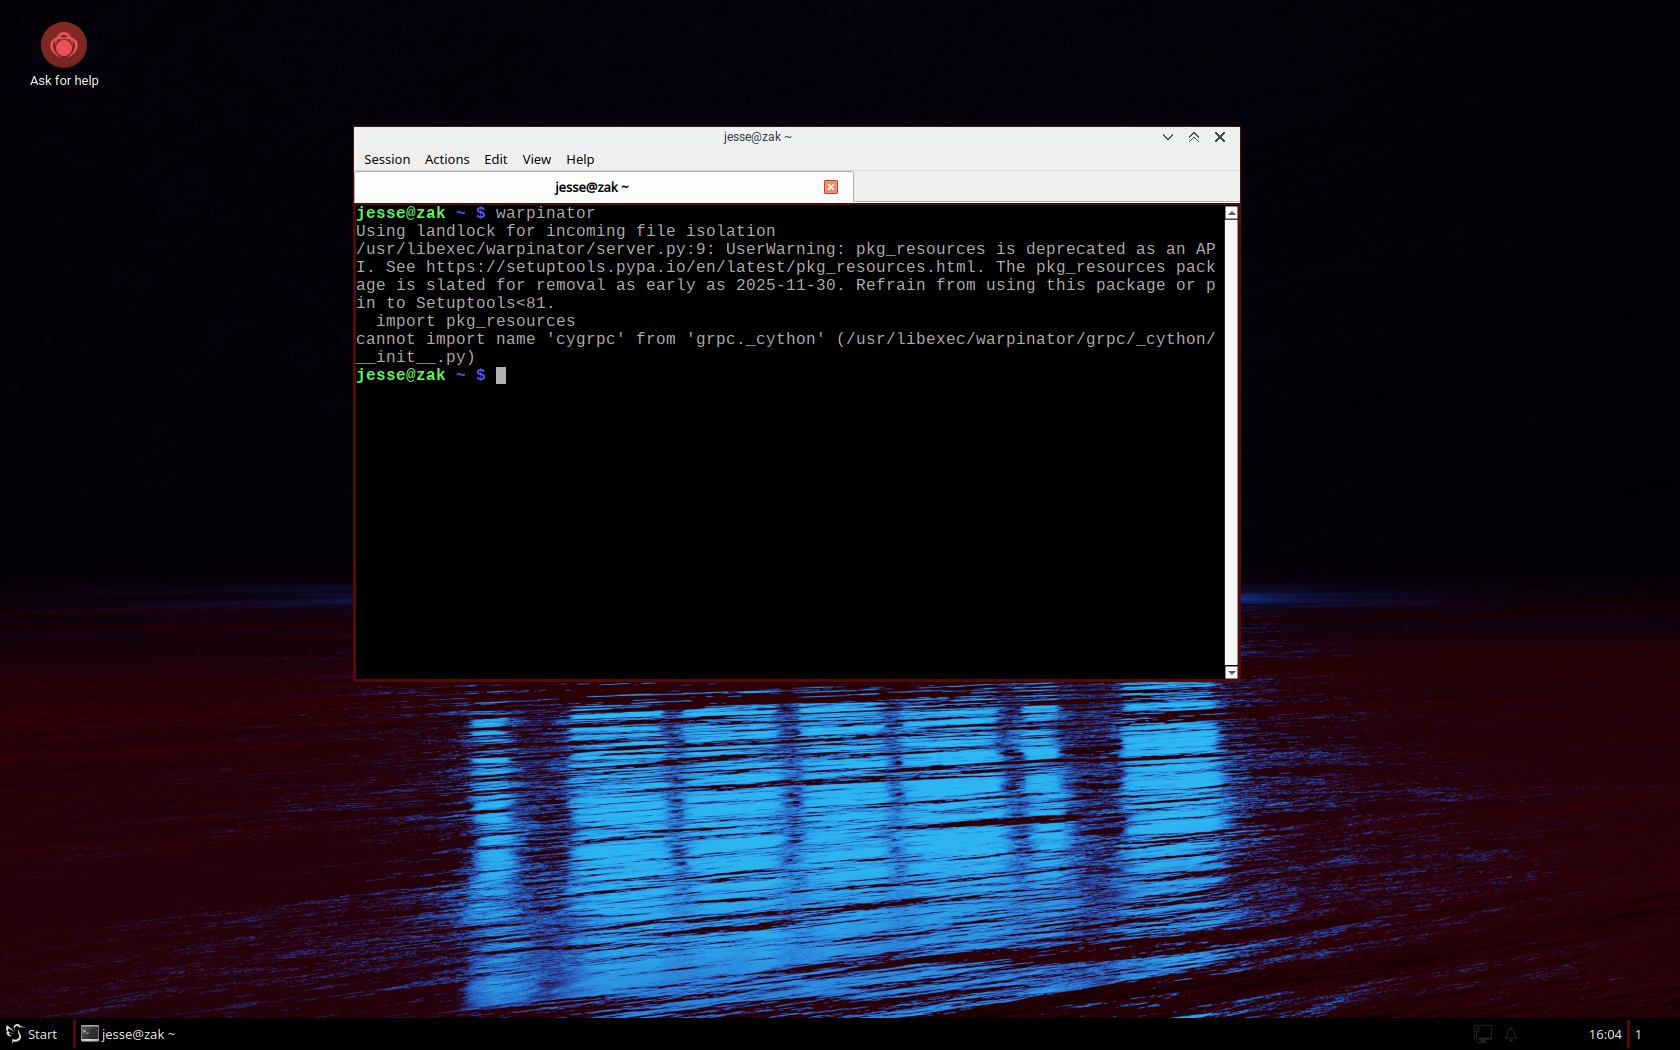The image size is (1680, 1050).
Task: Click the scrollbar down arrow in terminal
Action: point(1232,672)
